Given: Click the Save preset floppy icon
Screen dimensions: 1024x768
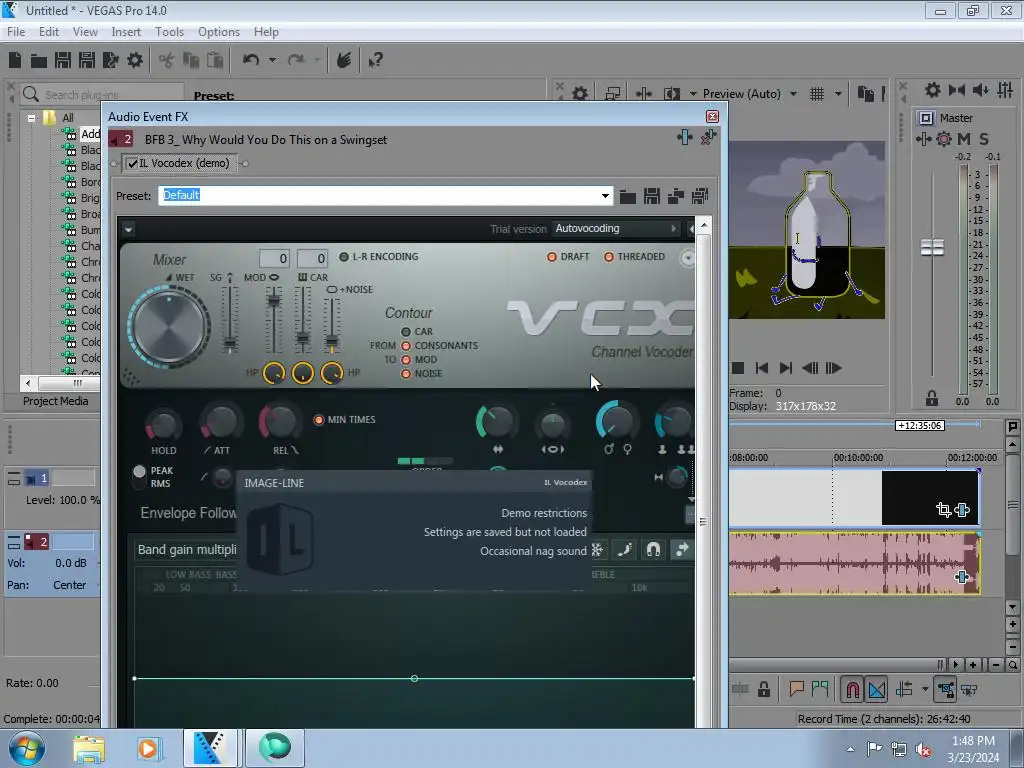Looking at the screenshot, I should (x=652, y=196).
